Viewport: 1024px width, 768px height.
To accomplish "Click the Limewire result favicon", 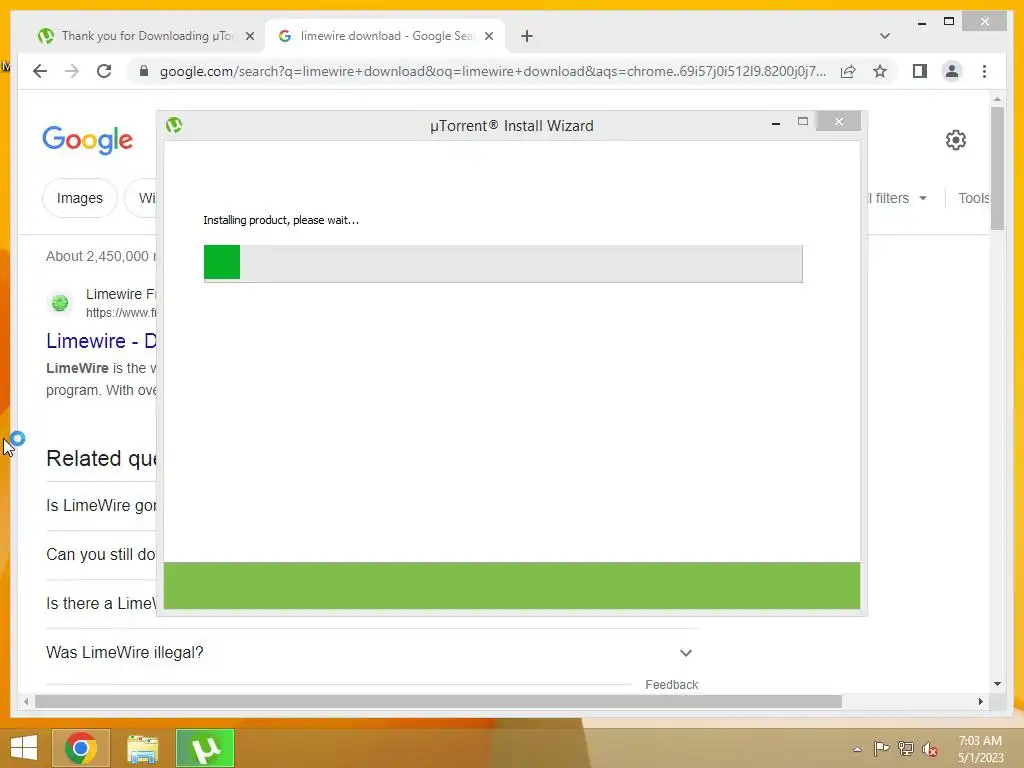I will click(60, 303).
